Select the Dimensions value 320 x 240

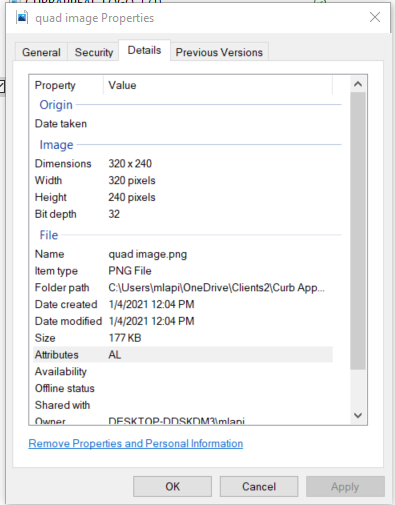click(130, 164)
